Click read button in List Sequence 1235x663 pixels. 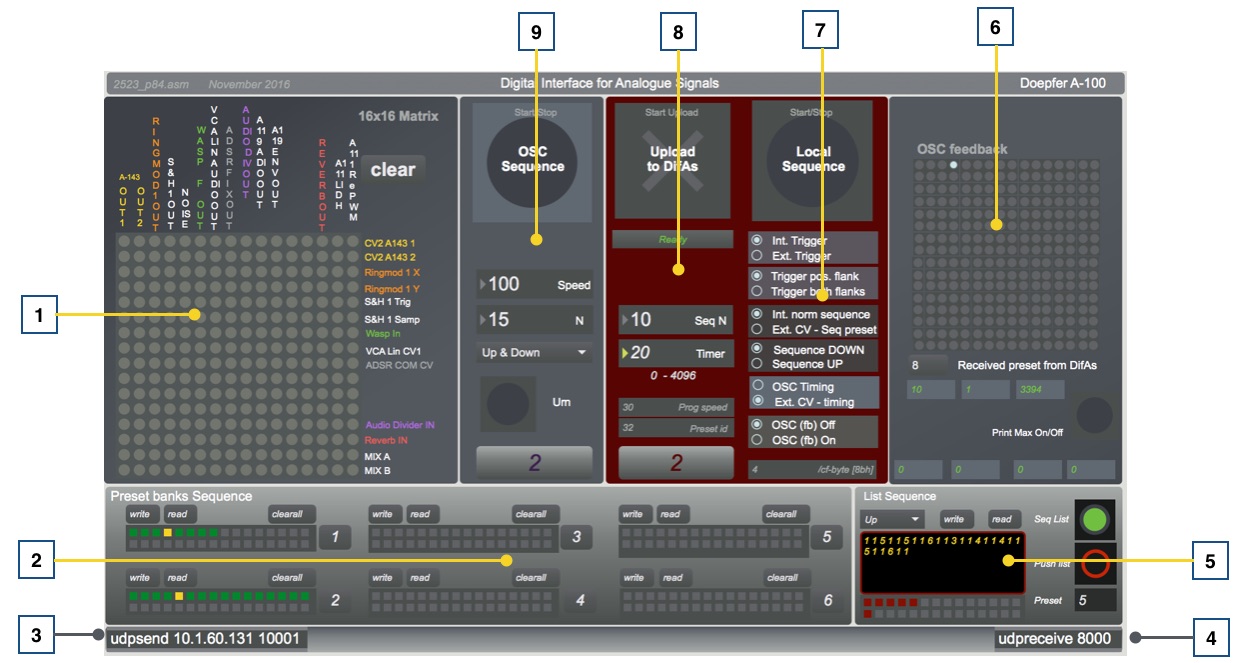point(1001,520)
